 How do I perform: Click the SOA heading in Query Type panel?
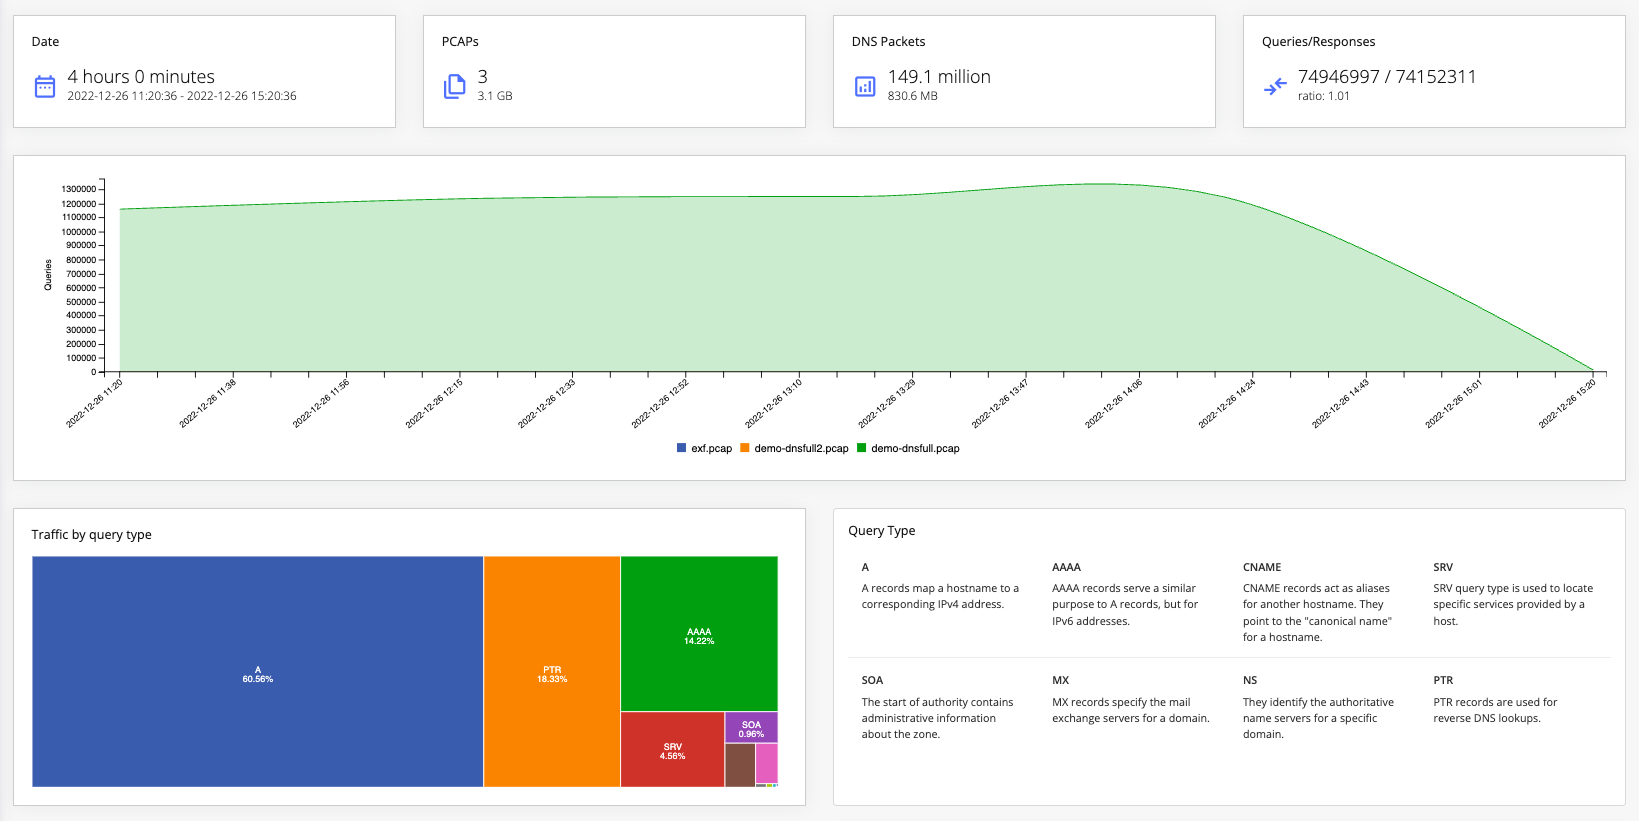click(x=872, y=680)
